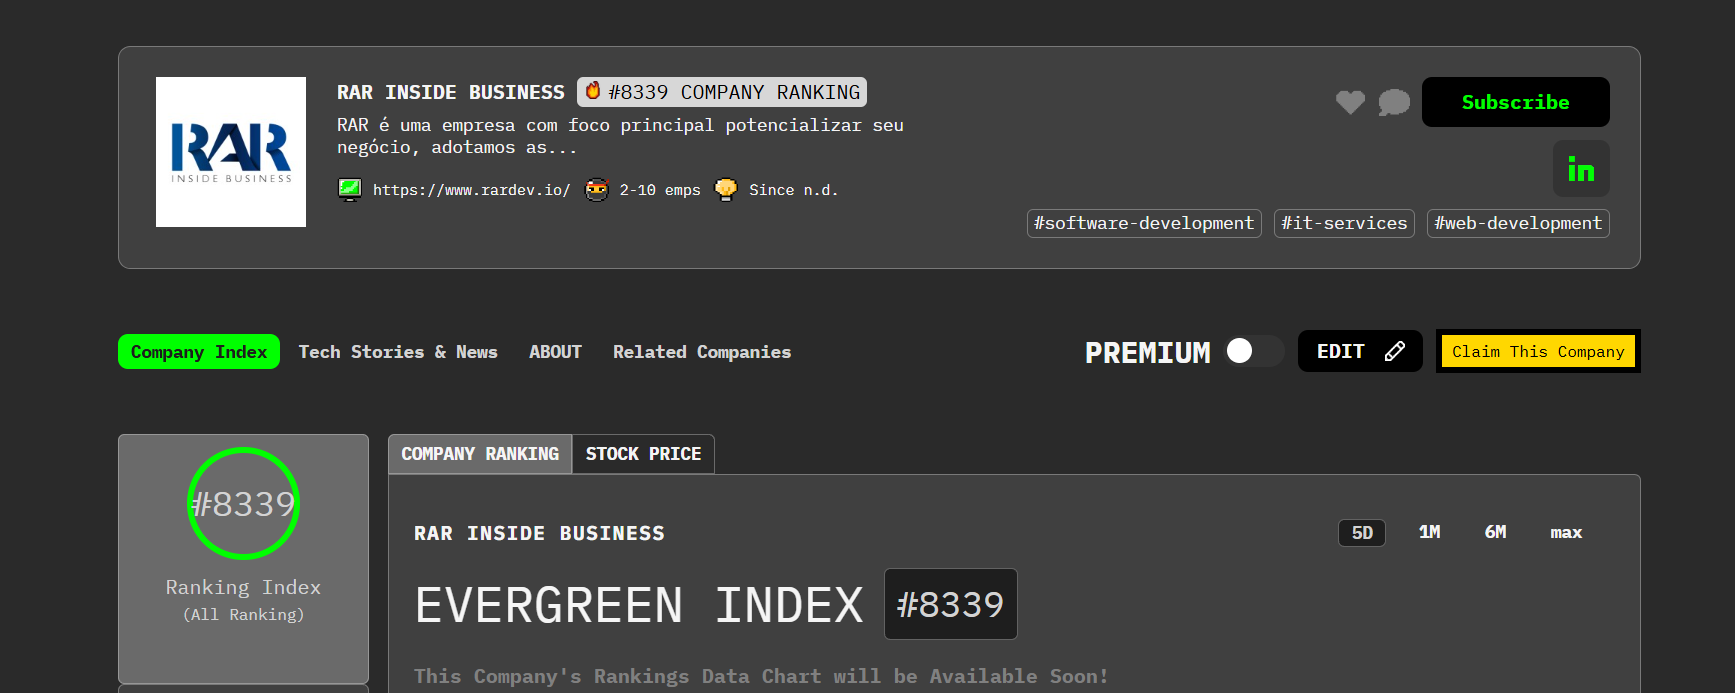Viewport: 1735px width, 693px height.
Task: Click the ninja employees icon
Action: (596, 189)
